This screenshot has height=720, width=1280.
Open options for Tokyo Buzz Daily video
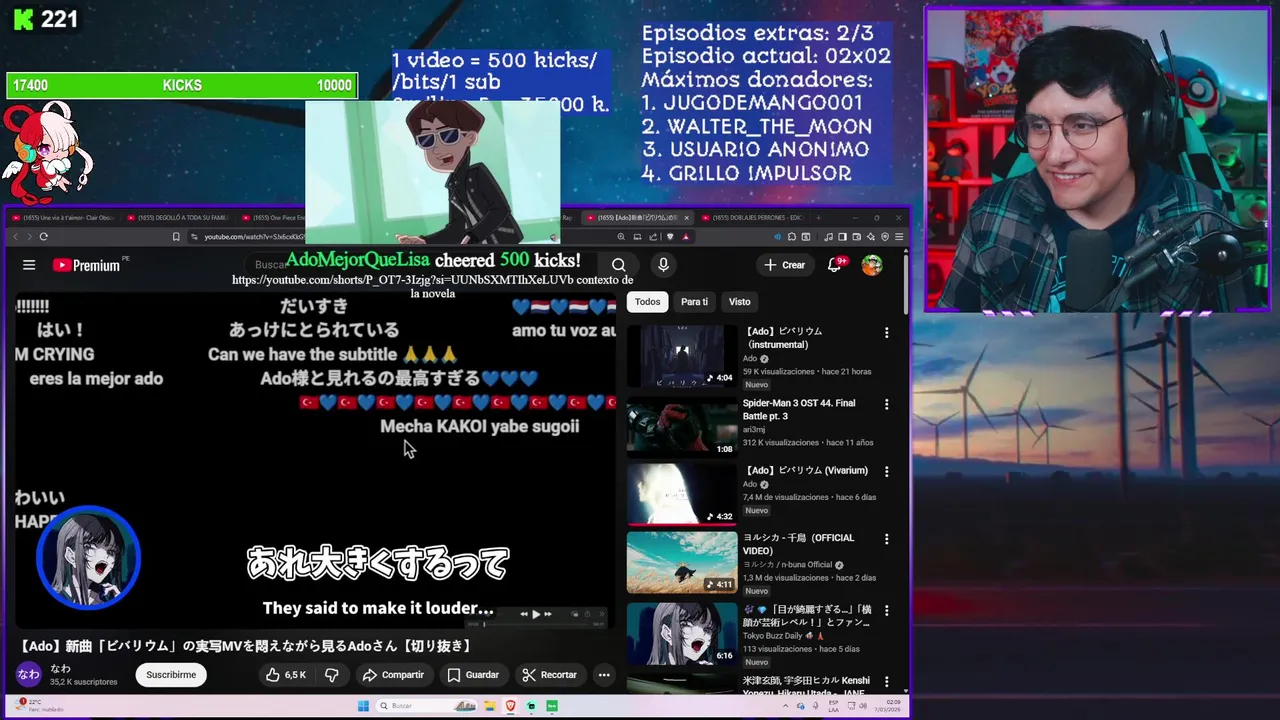(886, 610)
